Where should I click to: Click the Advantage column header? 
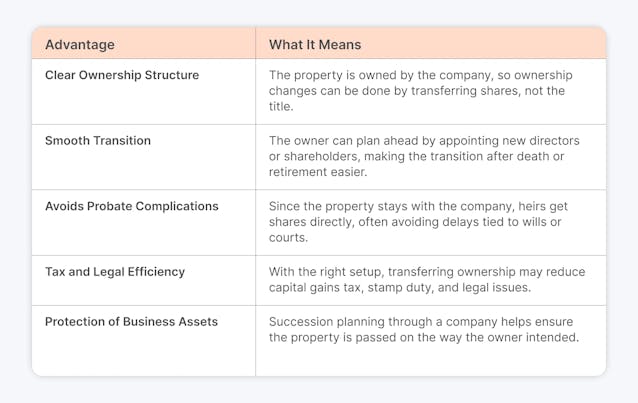80,44
